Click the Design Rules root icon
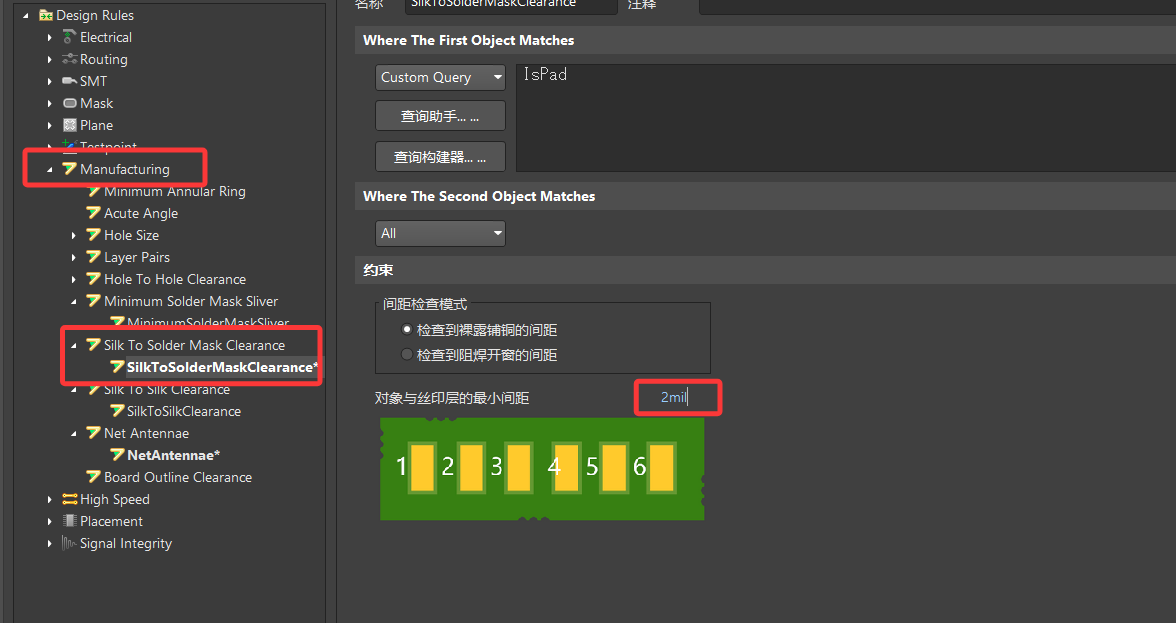The width and height of the screenshot is (1176, 623). (x=46, y=15)
